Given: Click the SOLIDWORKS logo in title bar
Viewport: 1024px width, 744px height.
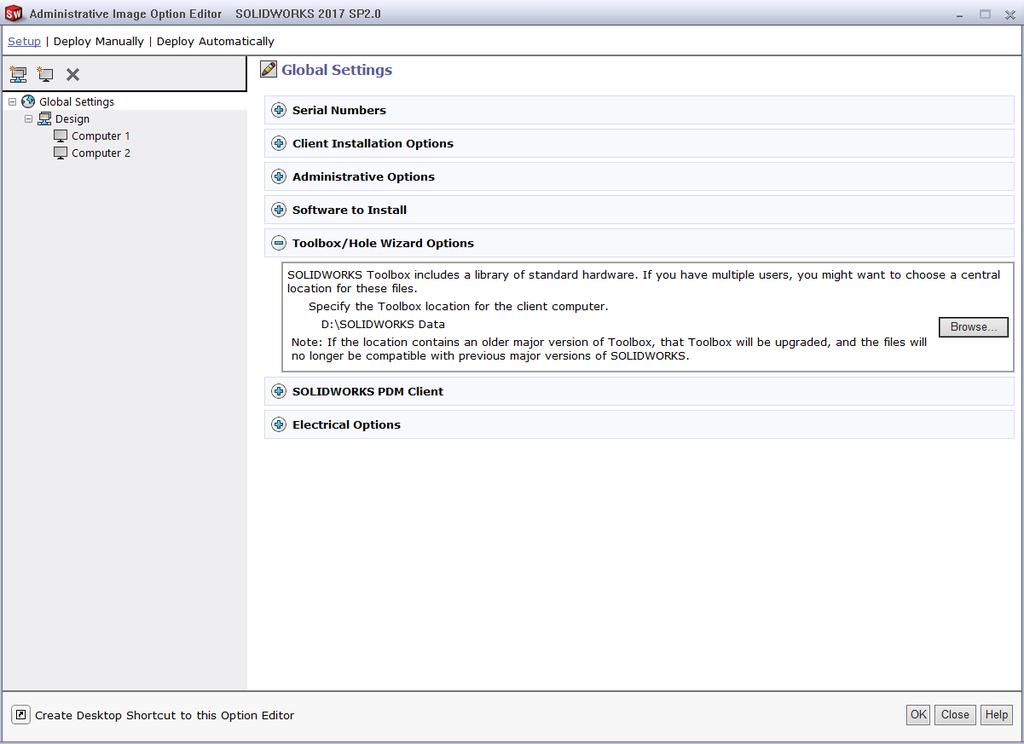Looking at the screenshot, I should pyautogui.click(x=13, y=13).
